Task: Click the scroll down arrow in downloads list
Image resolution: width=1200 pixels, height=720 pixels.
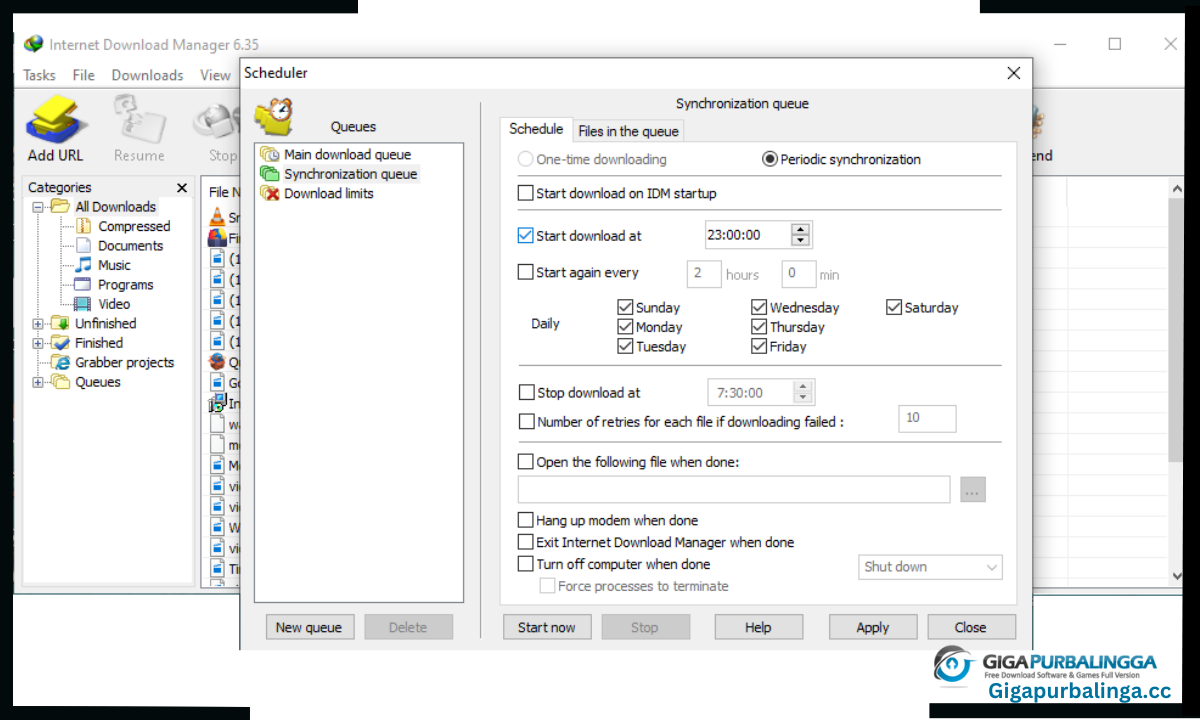Action: pyautogui.click(x=1176, y=576)
